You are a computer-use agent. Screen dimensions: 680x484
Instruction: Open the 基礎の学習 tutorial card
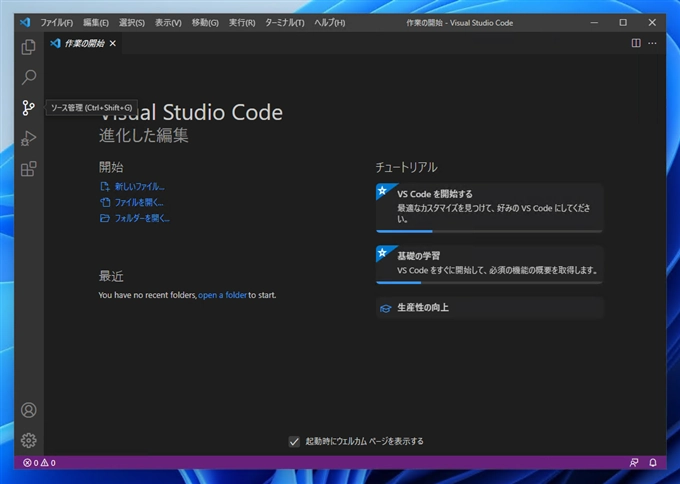pyautogui.click(x=489, y=265)
